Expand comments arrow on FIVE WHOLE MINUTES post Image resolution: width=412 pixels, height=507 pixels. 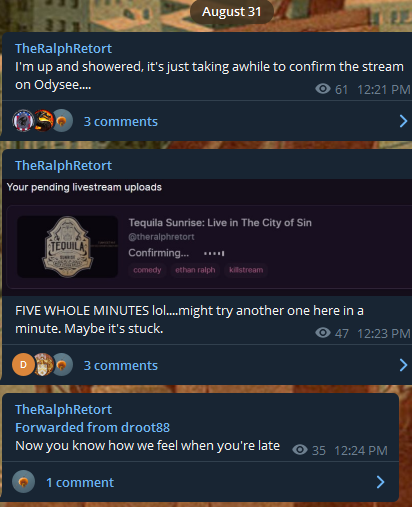pos(403,365)
